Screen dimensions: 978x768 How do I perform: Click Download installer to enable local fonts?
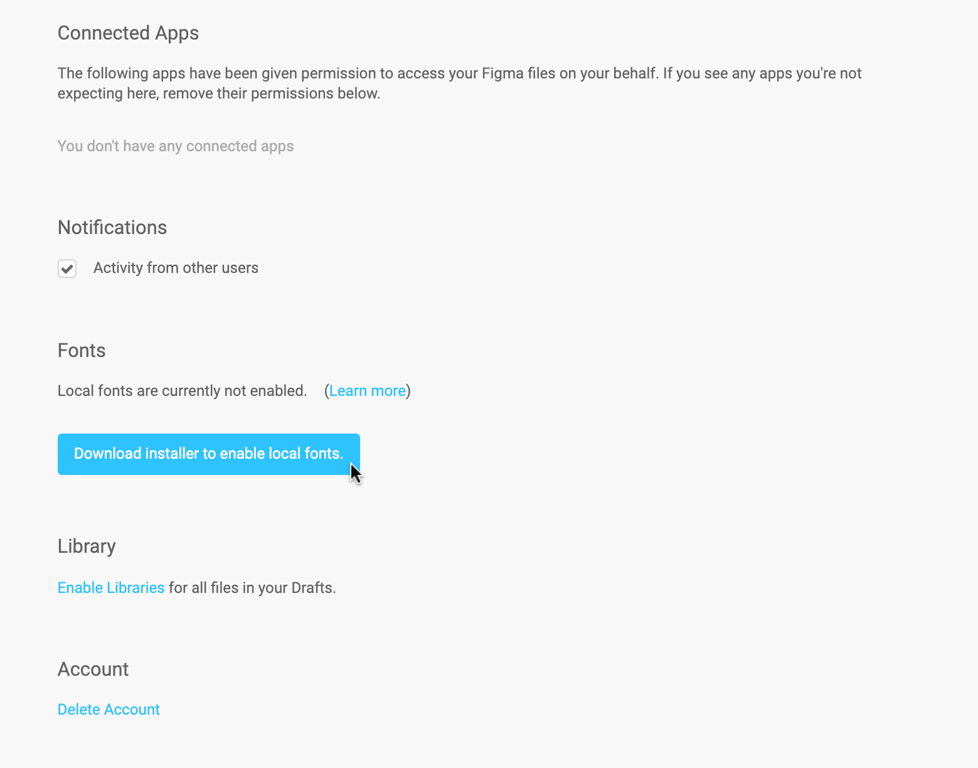point(208,454)
